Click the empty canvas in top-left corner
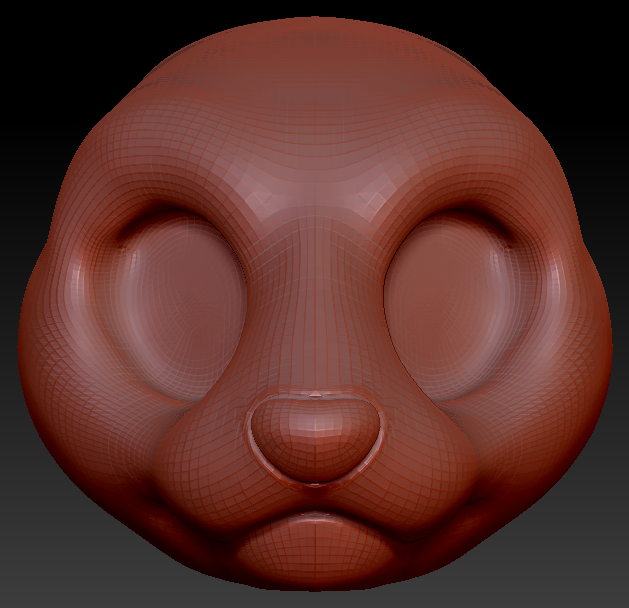This screenshot has height=608, width=629. click(x=30, y=30)
